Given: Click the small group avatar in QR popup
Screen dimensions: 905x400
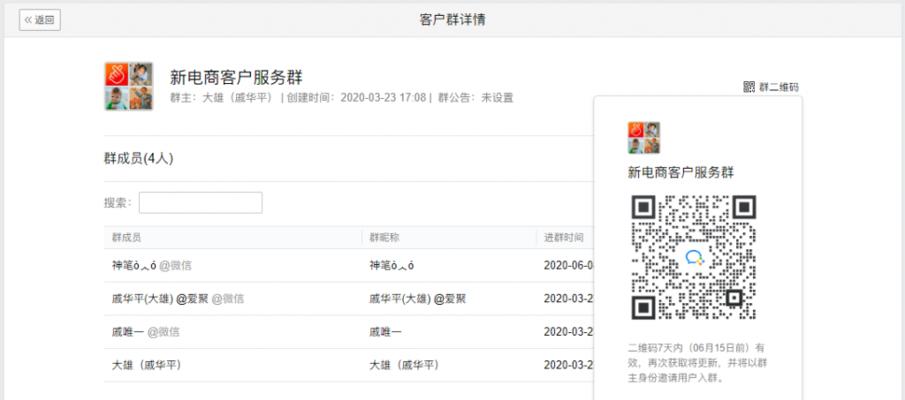Looking at the screenshot, I should pos(644,137).
